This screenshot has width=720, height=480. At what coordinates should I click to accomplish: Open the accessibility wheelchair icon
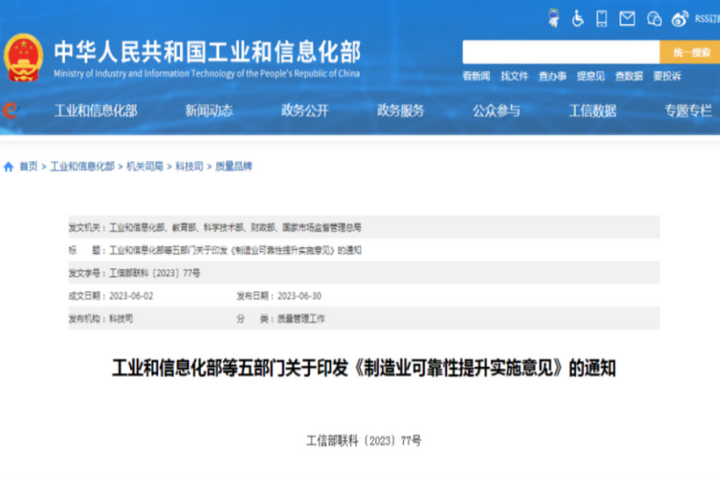(578, 19)
